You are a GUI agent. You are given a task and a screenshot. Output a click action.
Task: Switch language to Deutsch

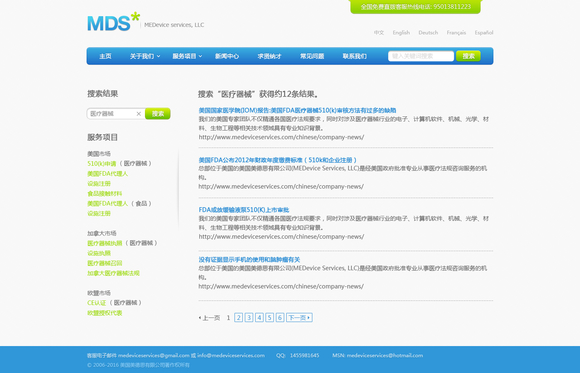(428, 33)
